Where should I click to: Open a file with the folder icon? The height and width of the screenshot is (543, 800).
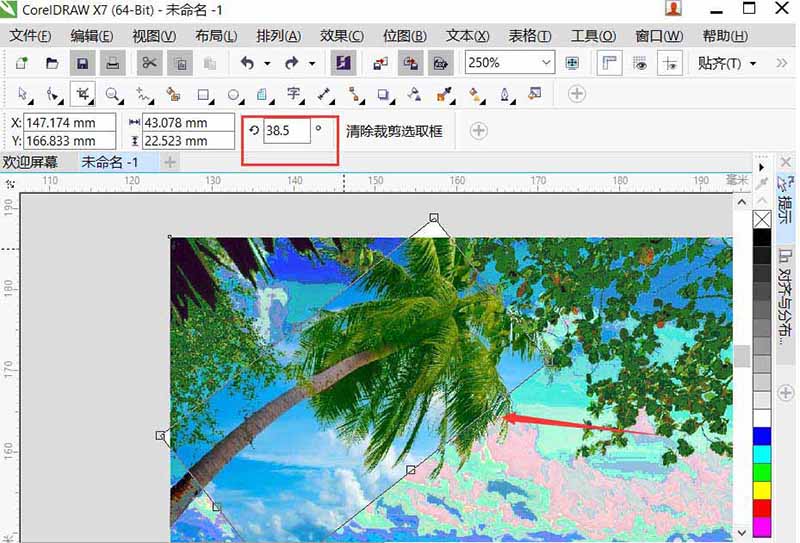pyautogui.click(x=52, y=63)
